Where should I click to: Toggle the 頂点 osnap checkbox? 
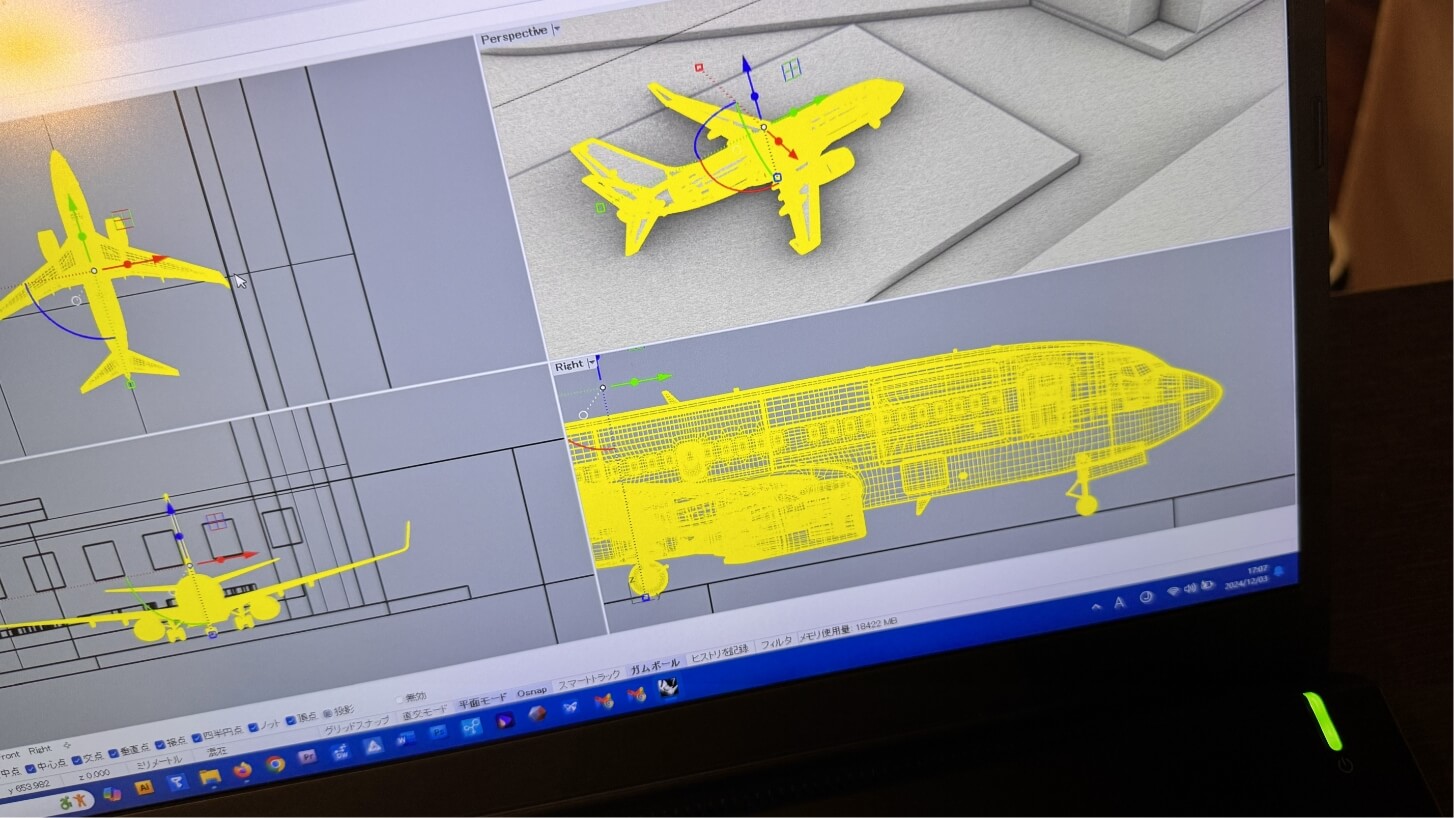290,719
